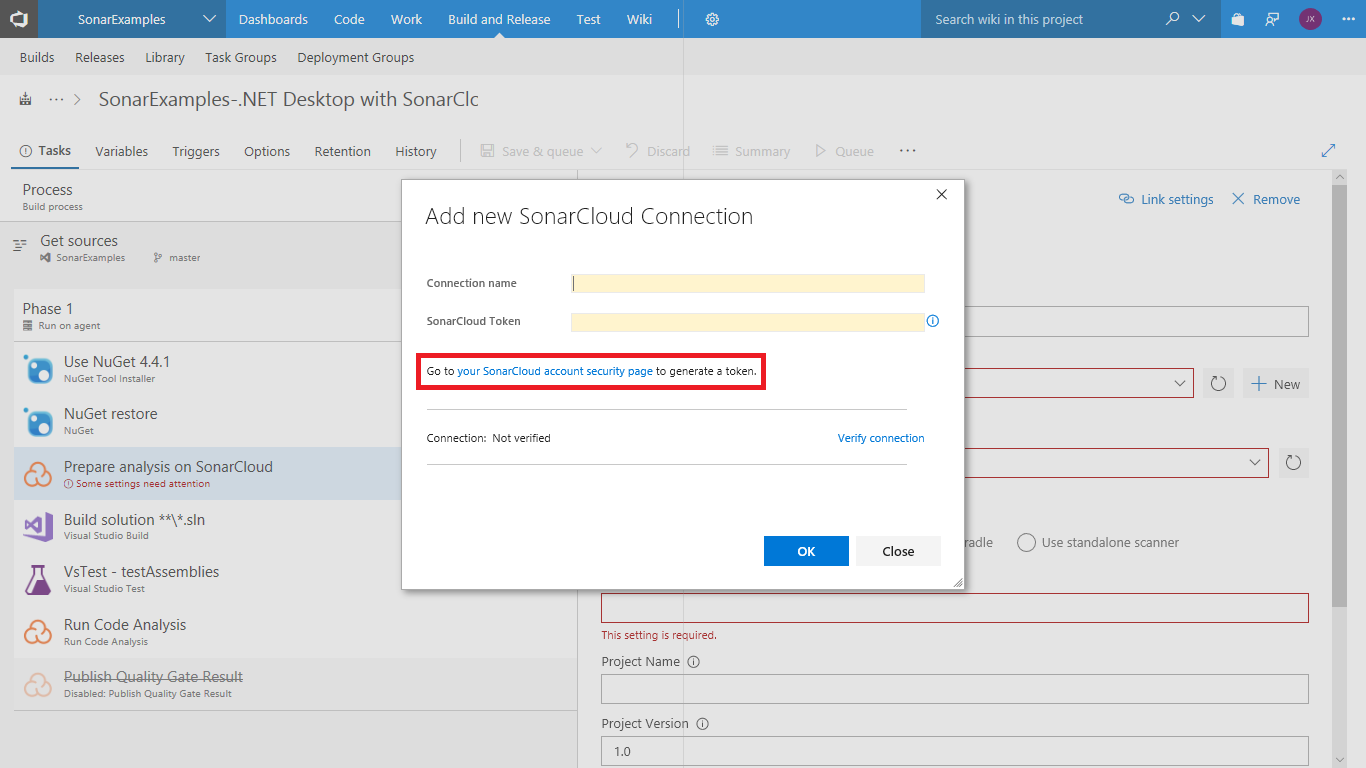Close the Add new SonarCloud Connection dialog

coord(941,195)
